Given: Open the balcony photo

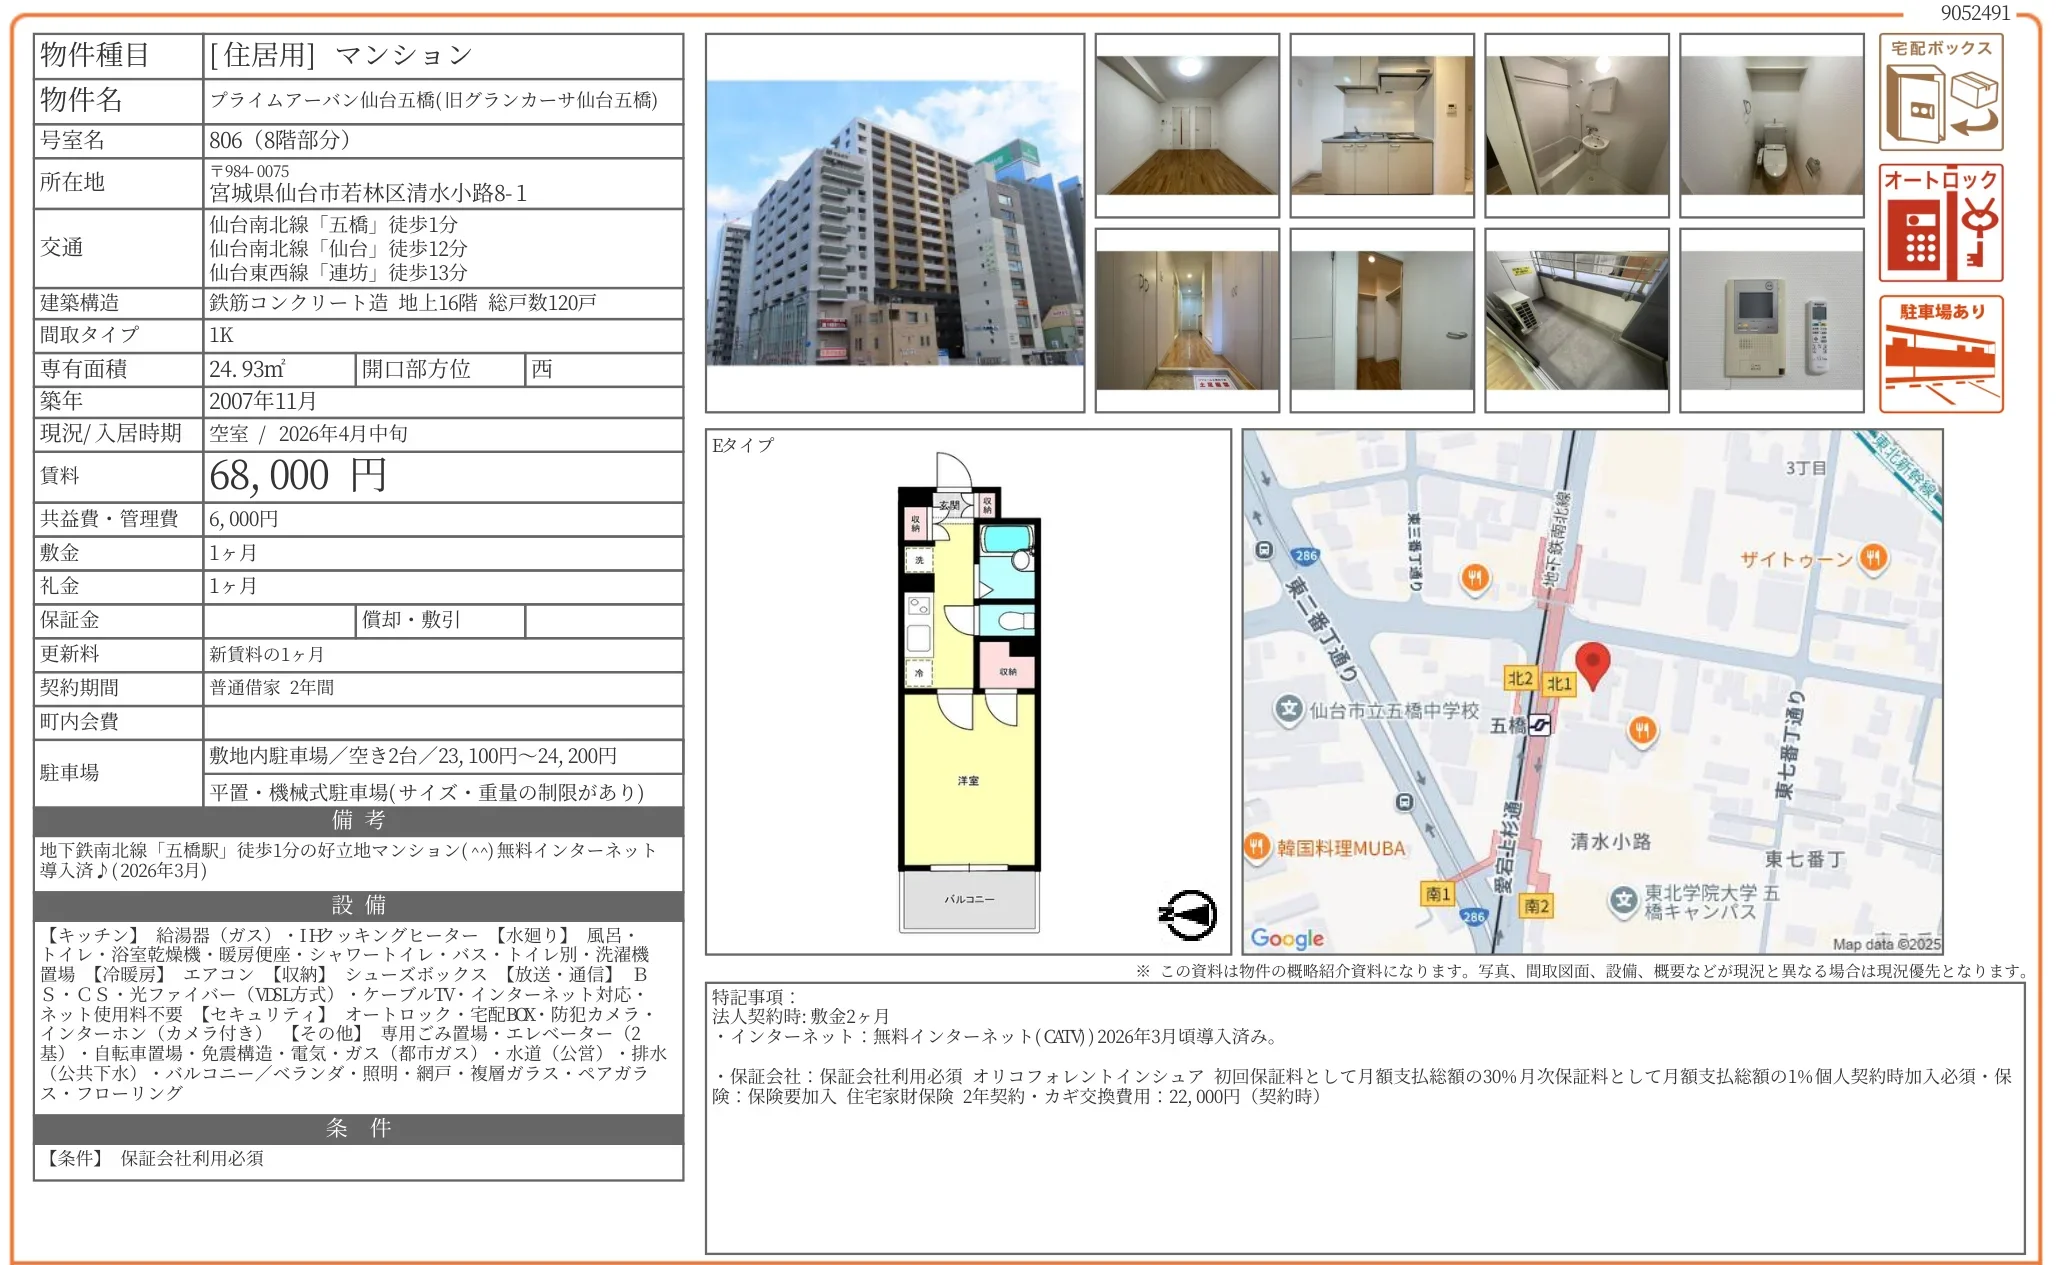Looking at the screenshot, I should (x=1577, y=320).
